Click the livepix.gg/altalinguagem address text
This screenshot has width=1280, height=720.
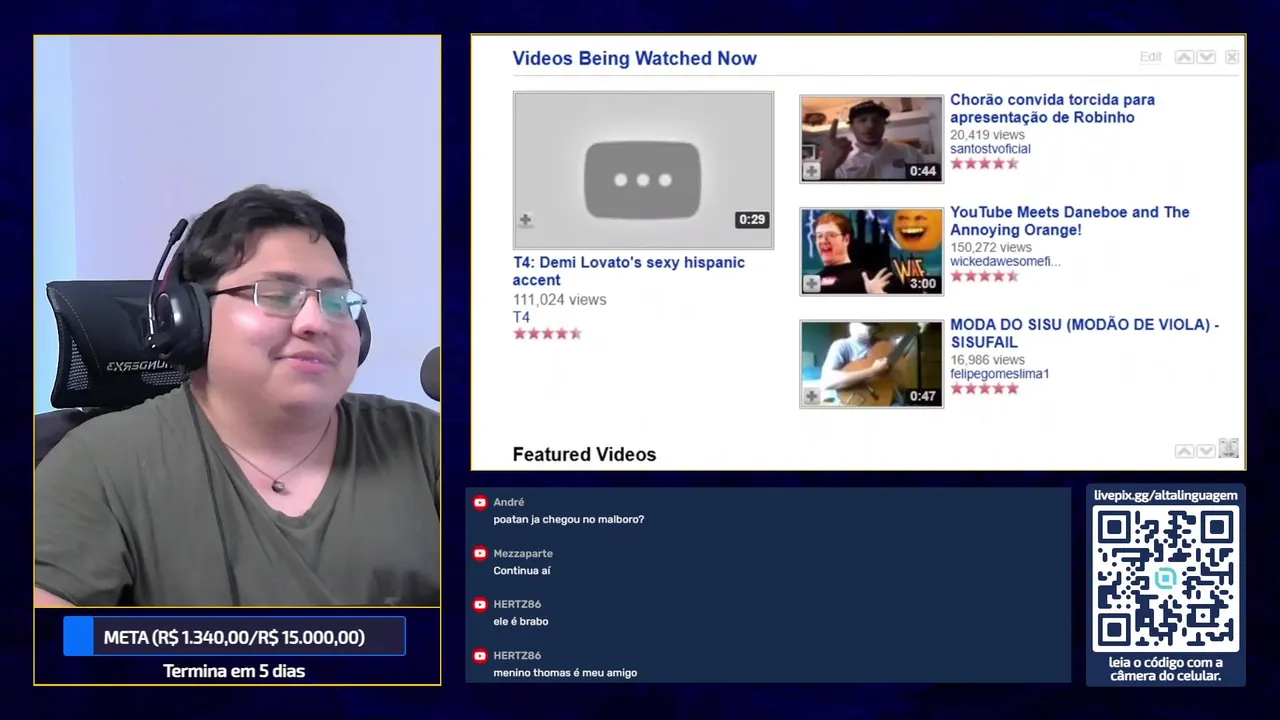(1166, 495)
